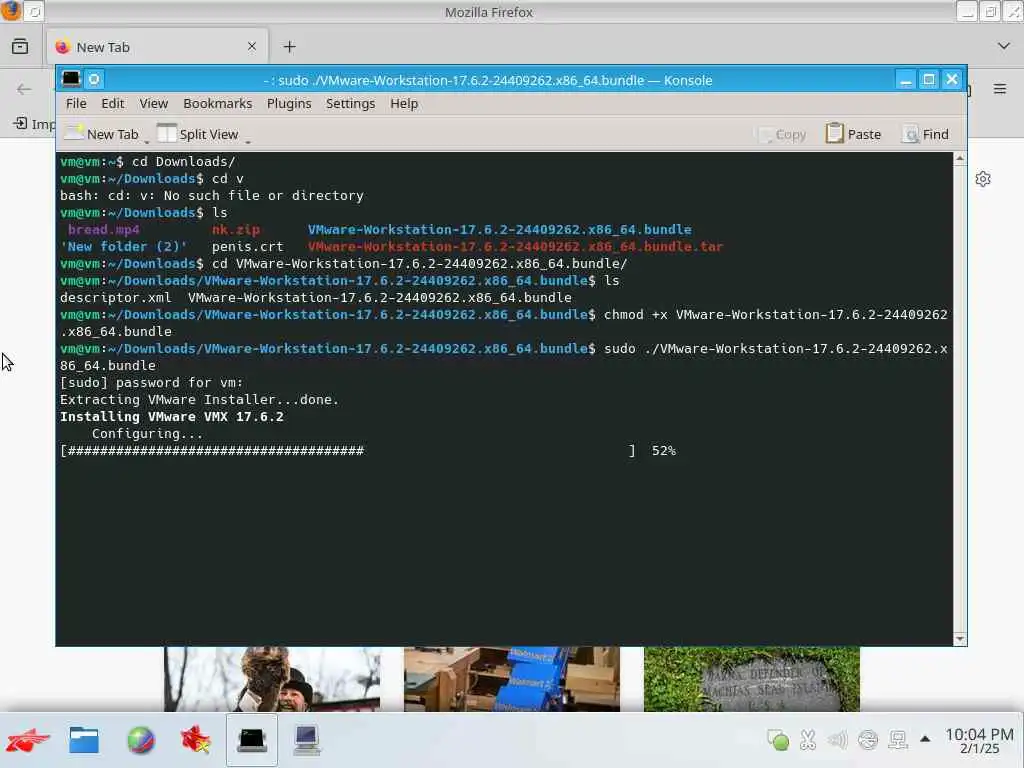Open the Edit menu in Konsole

coord(112,103)
